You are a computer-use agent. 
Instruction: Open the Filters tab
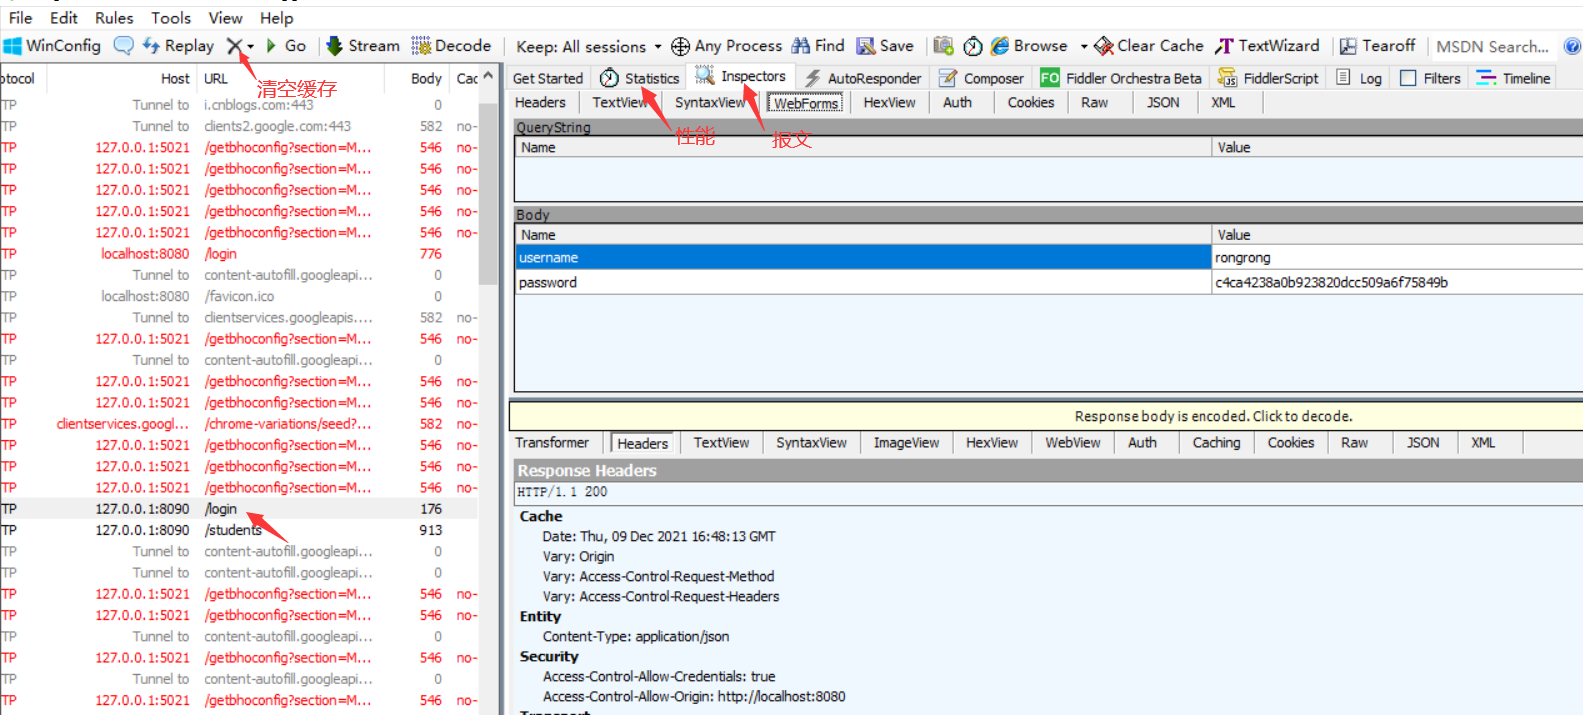tap(1431, 78)
